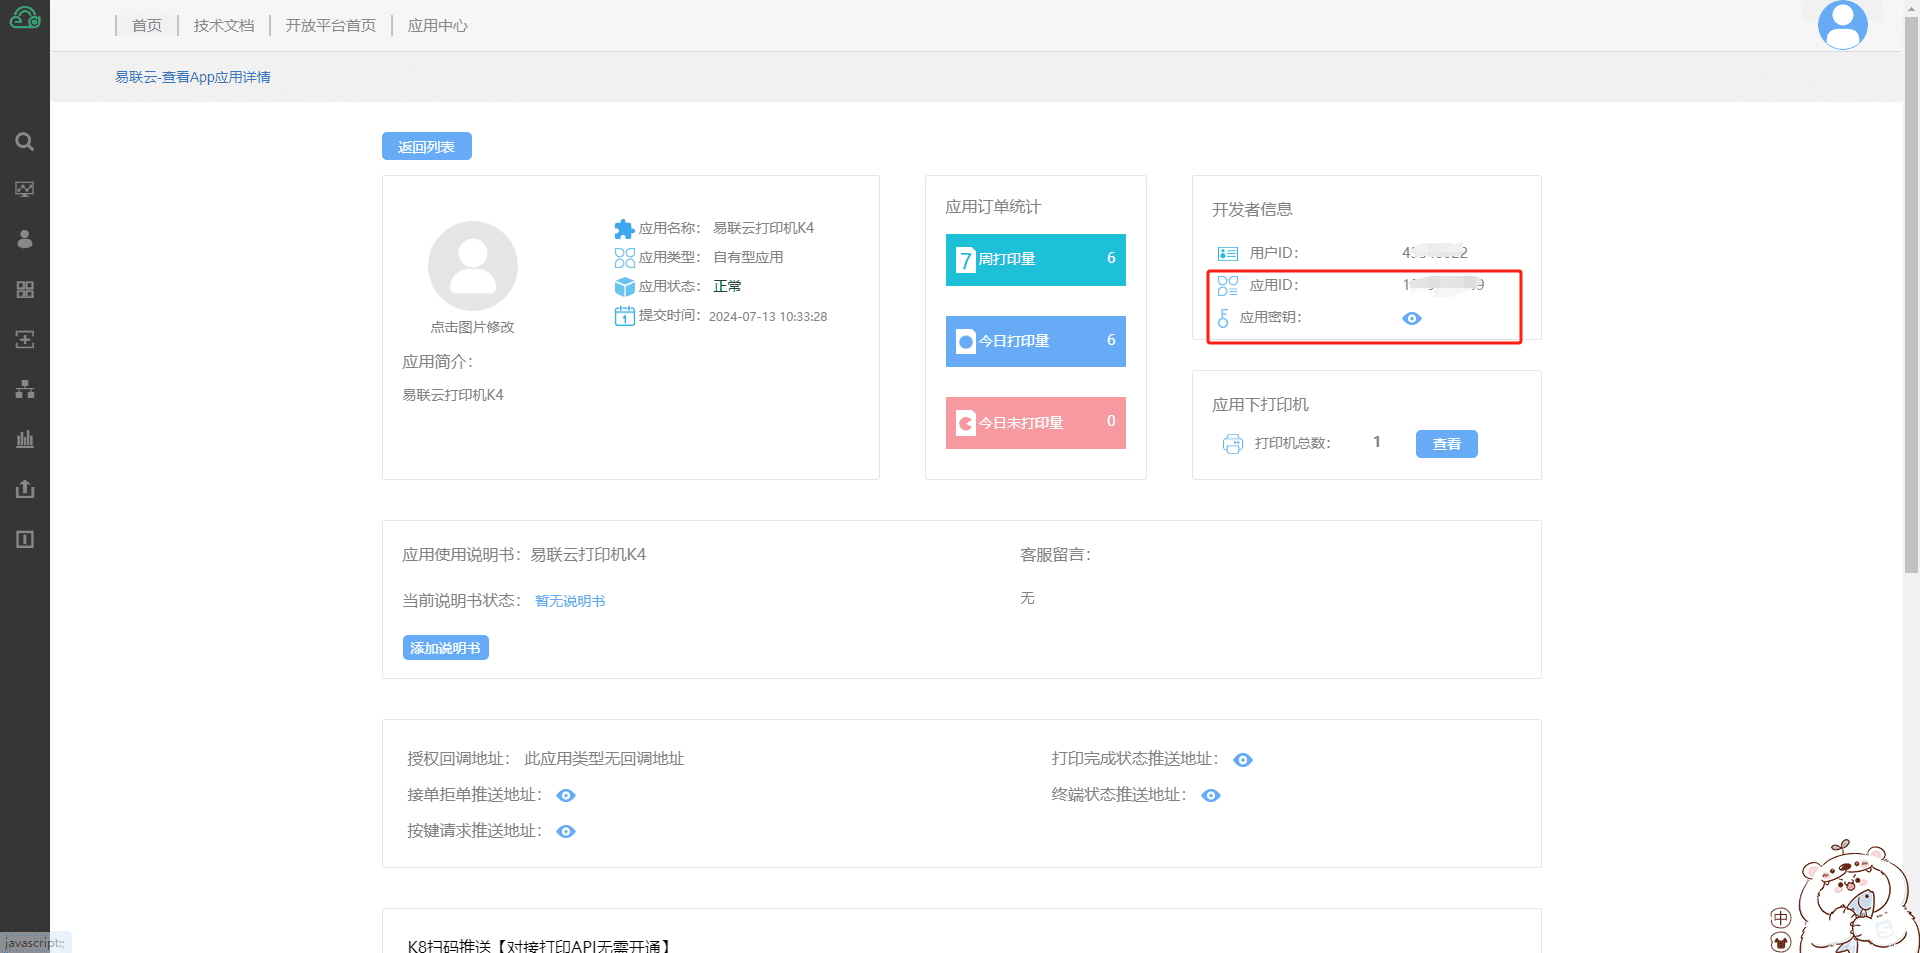Open the four-squares grid sidebar icon

(25, 290)
